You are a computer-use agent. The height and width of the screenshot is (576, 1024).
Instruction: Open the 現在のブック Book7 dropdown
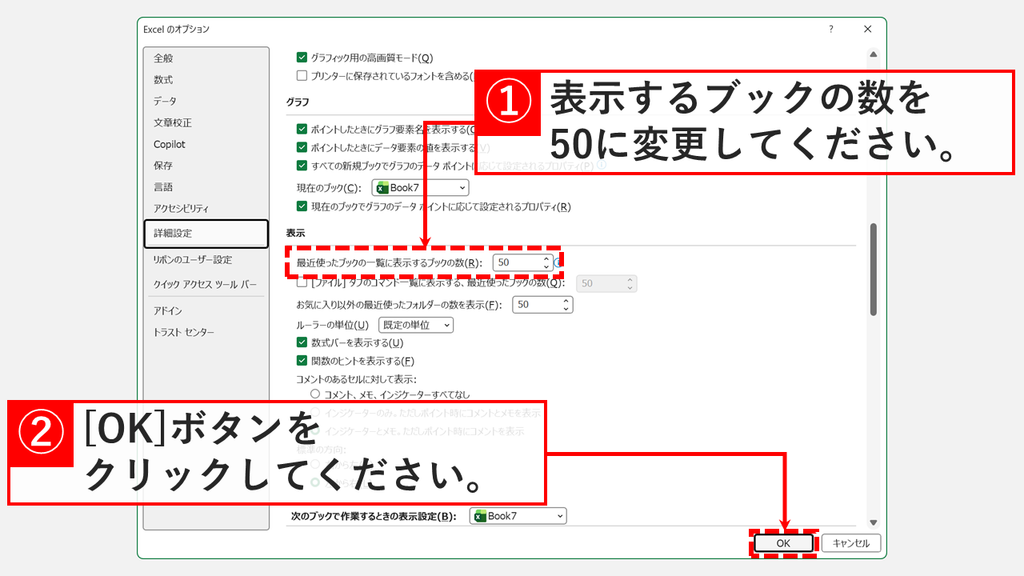(420, 188)
